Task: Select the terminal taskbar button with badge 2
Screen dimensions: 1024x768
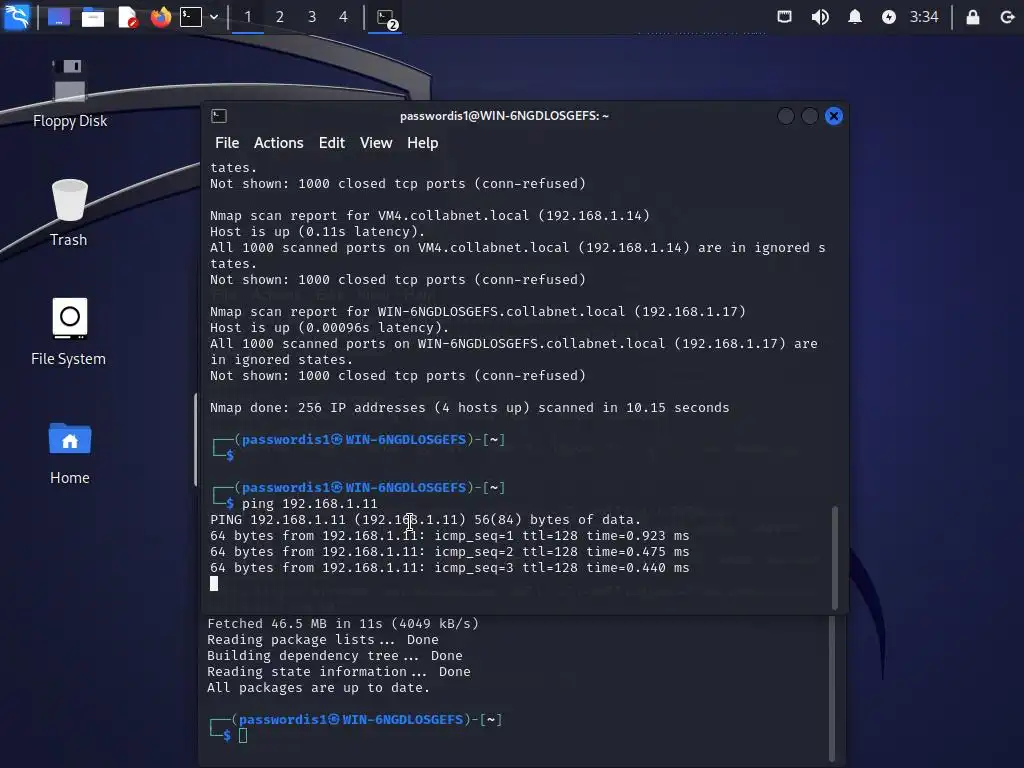Action: pyautogui.click(x=386, y=18)
